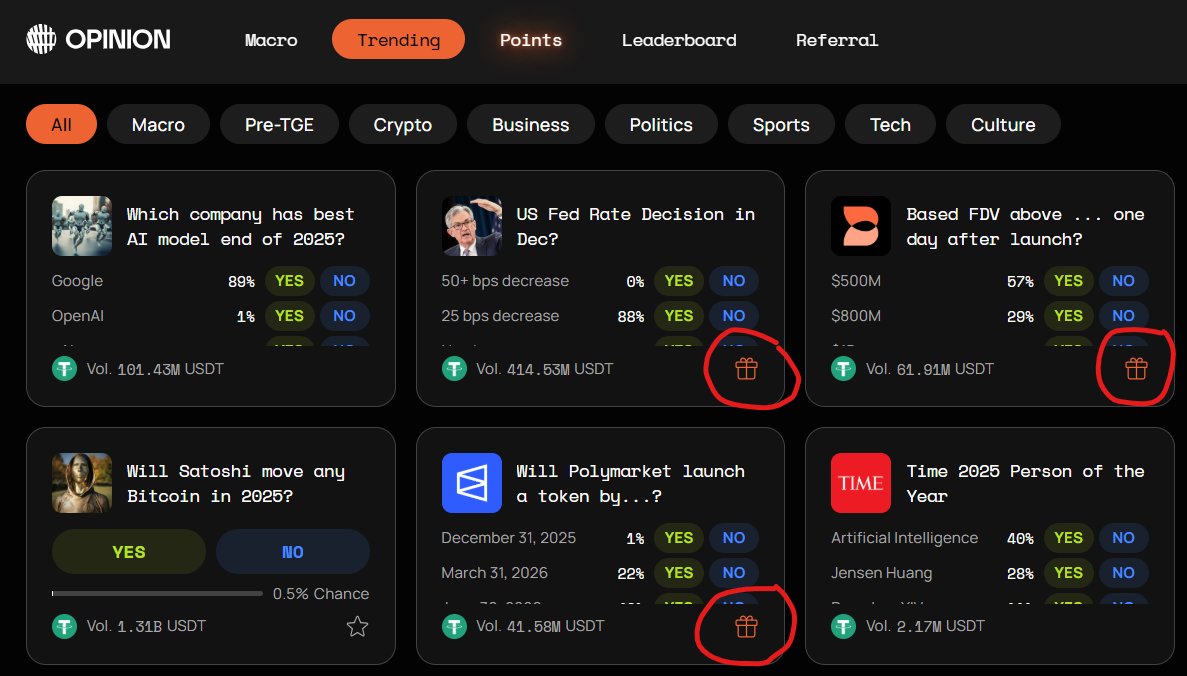
Task: Open the Referral page
Action: pos(837,40)
